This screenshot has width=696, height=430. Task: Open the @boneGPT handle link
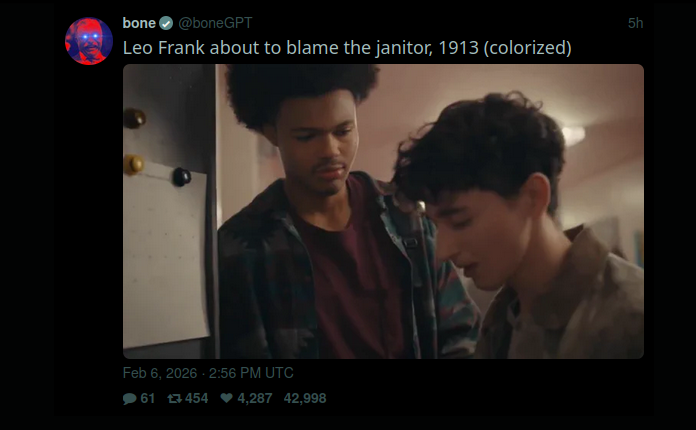[x=215, y=23]
